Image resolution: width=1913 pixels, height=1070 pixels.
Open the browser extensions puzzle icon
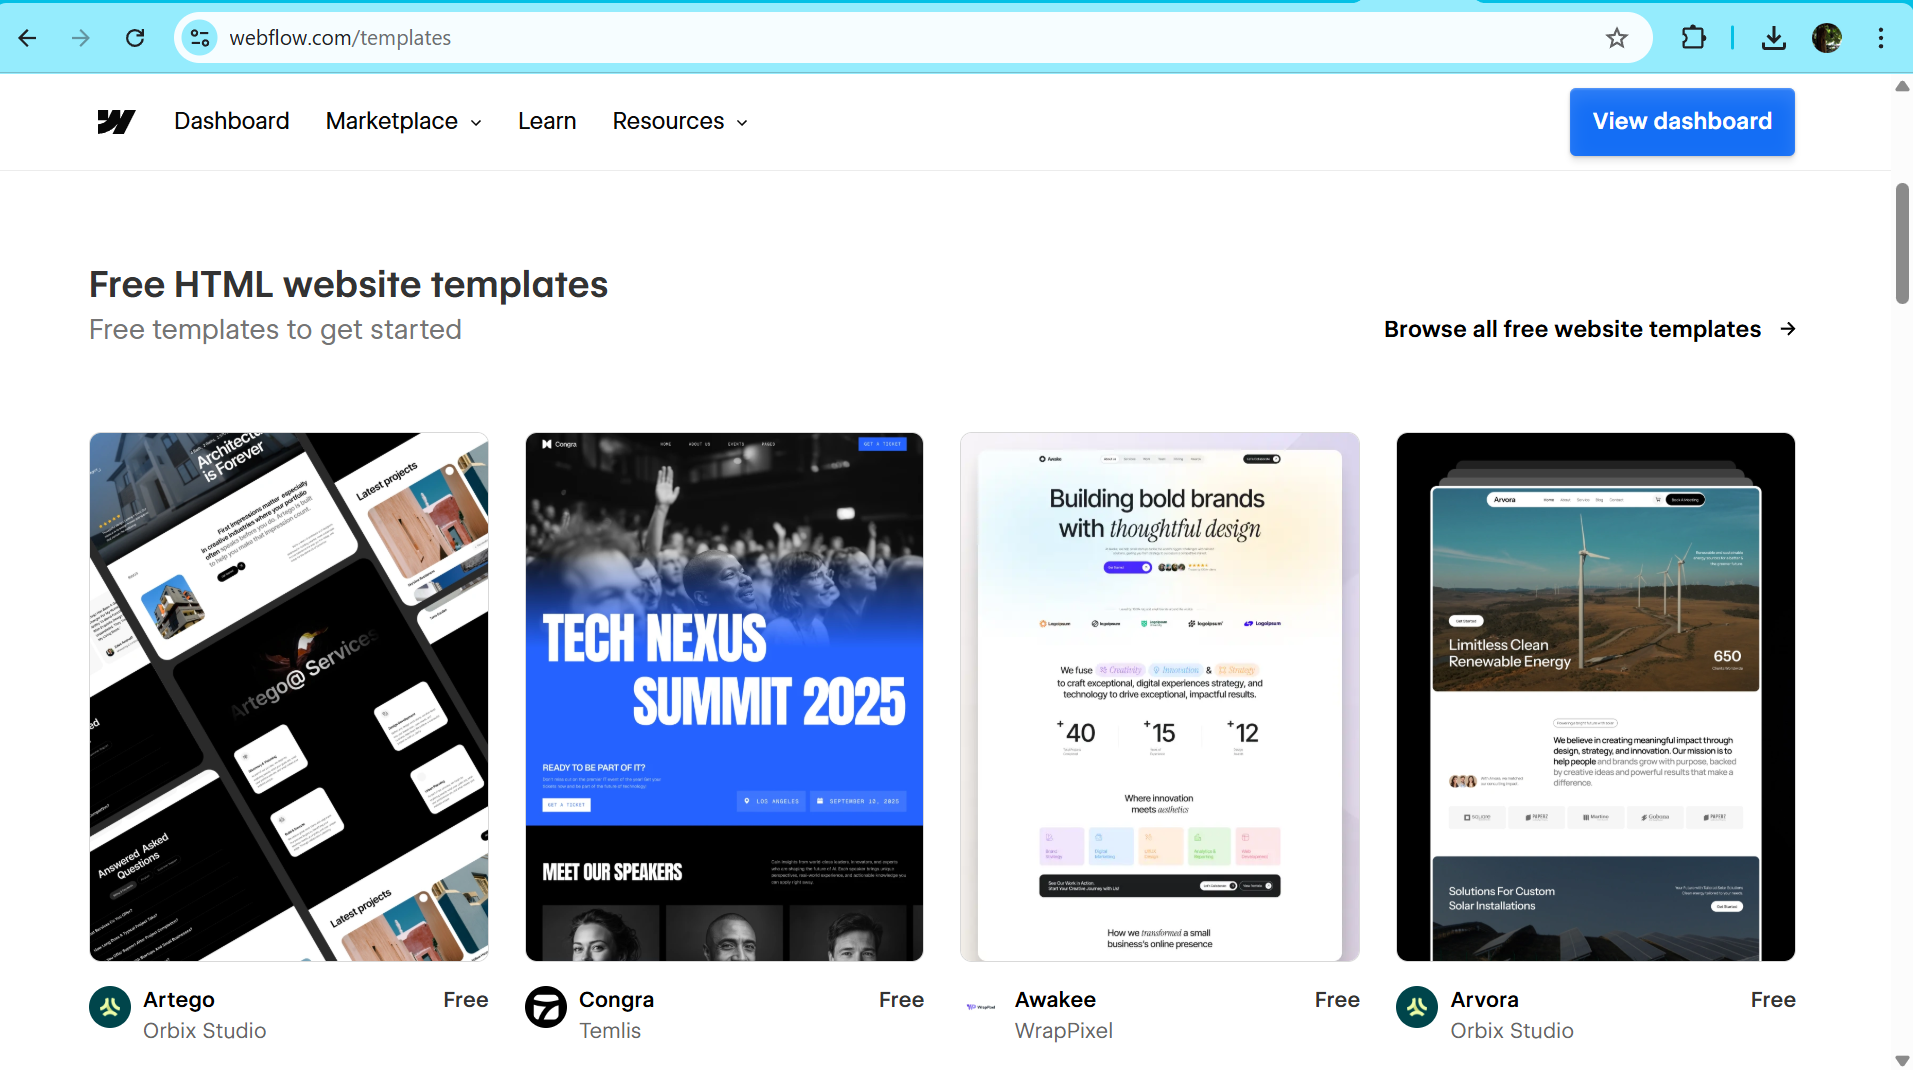click(1693, 37)
